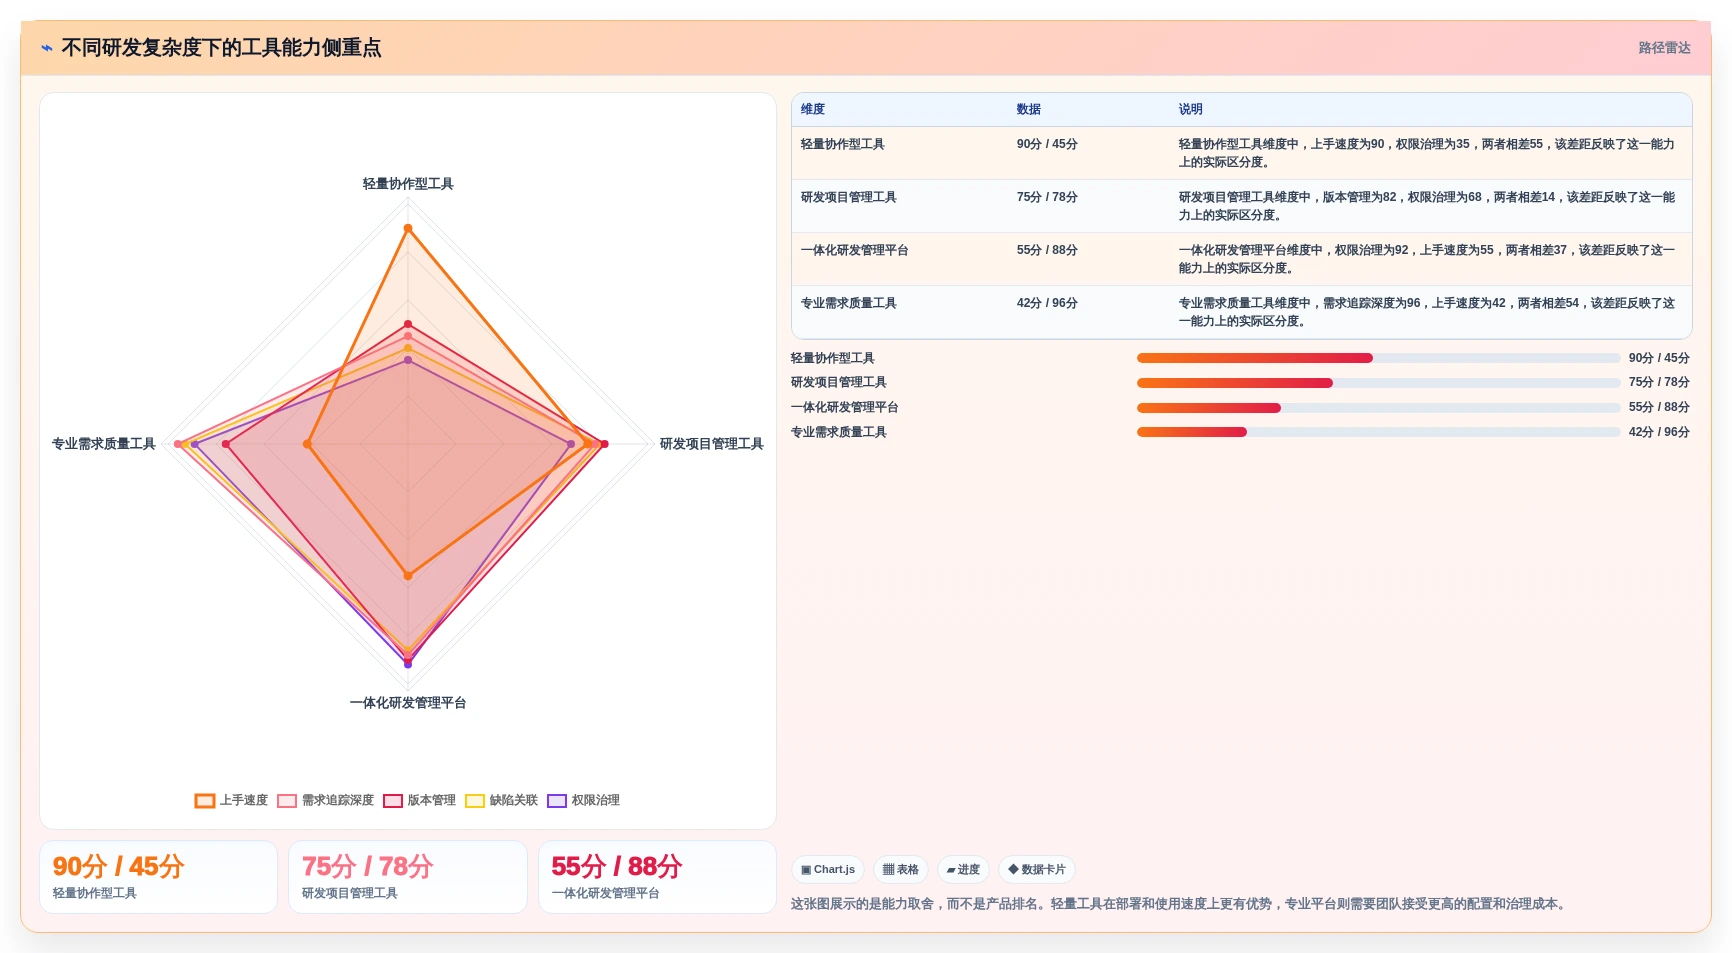Toggle the 需求追踪深度 legend swatch
The width and height of the screenshot is (1732, 953).
pyautogui.click(x=287, y=801)
